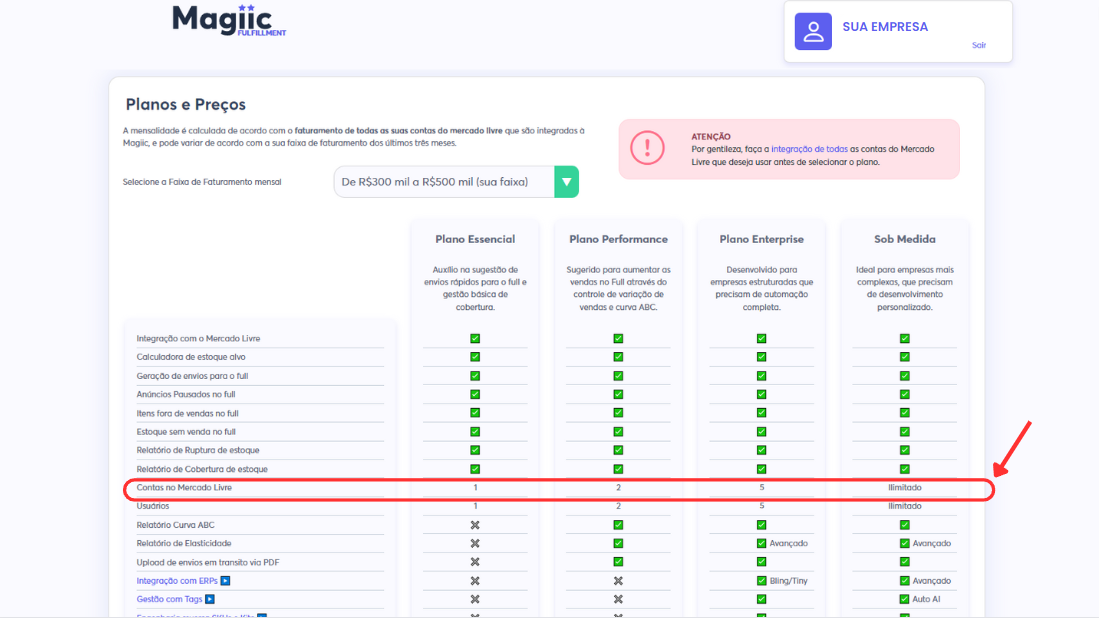
Task: Click Essencial checkmark for Itens fora de vendas
Action: (x=475, y=413)
